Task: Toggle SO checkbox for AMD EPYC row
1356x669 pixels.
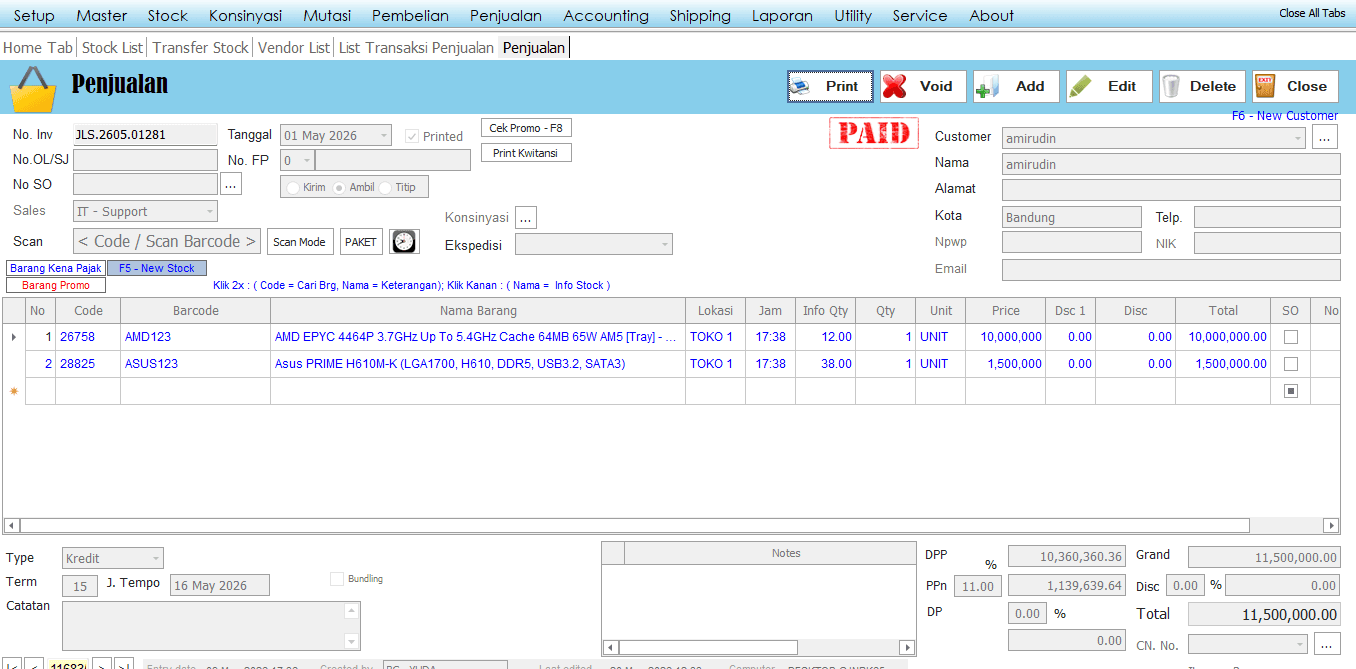Action: (1290, 337)
